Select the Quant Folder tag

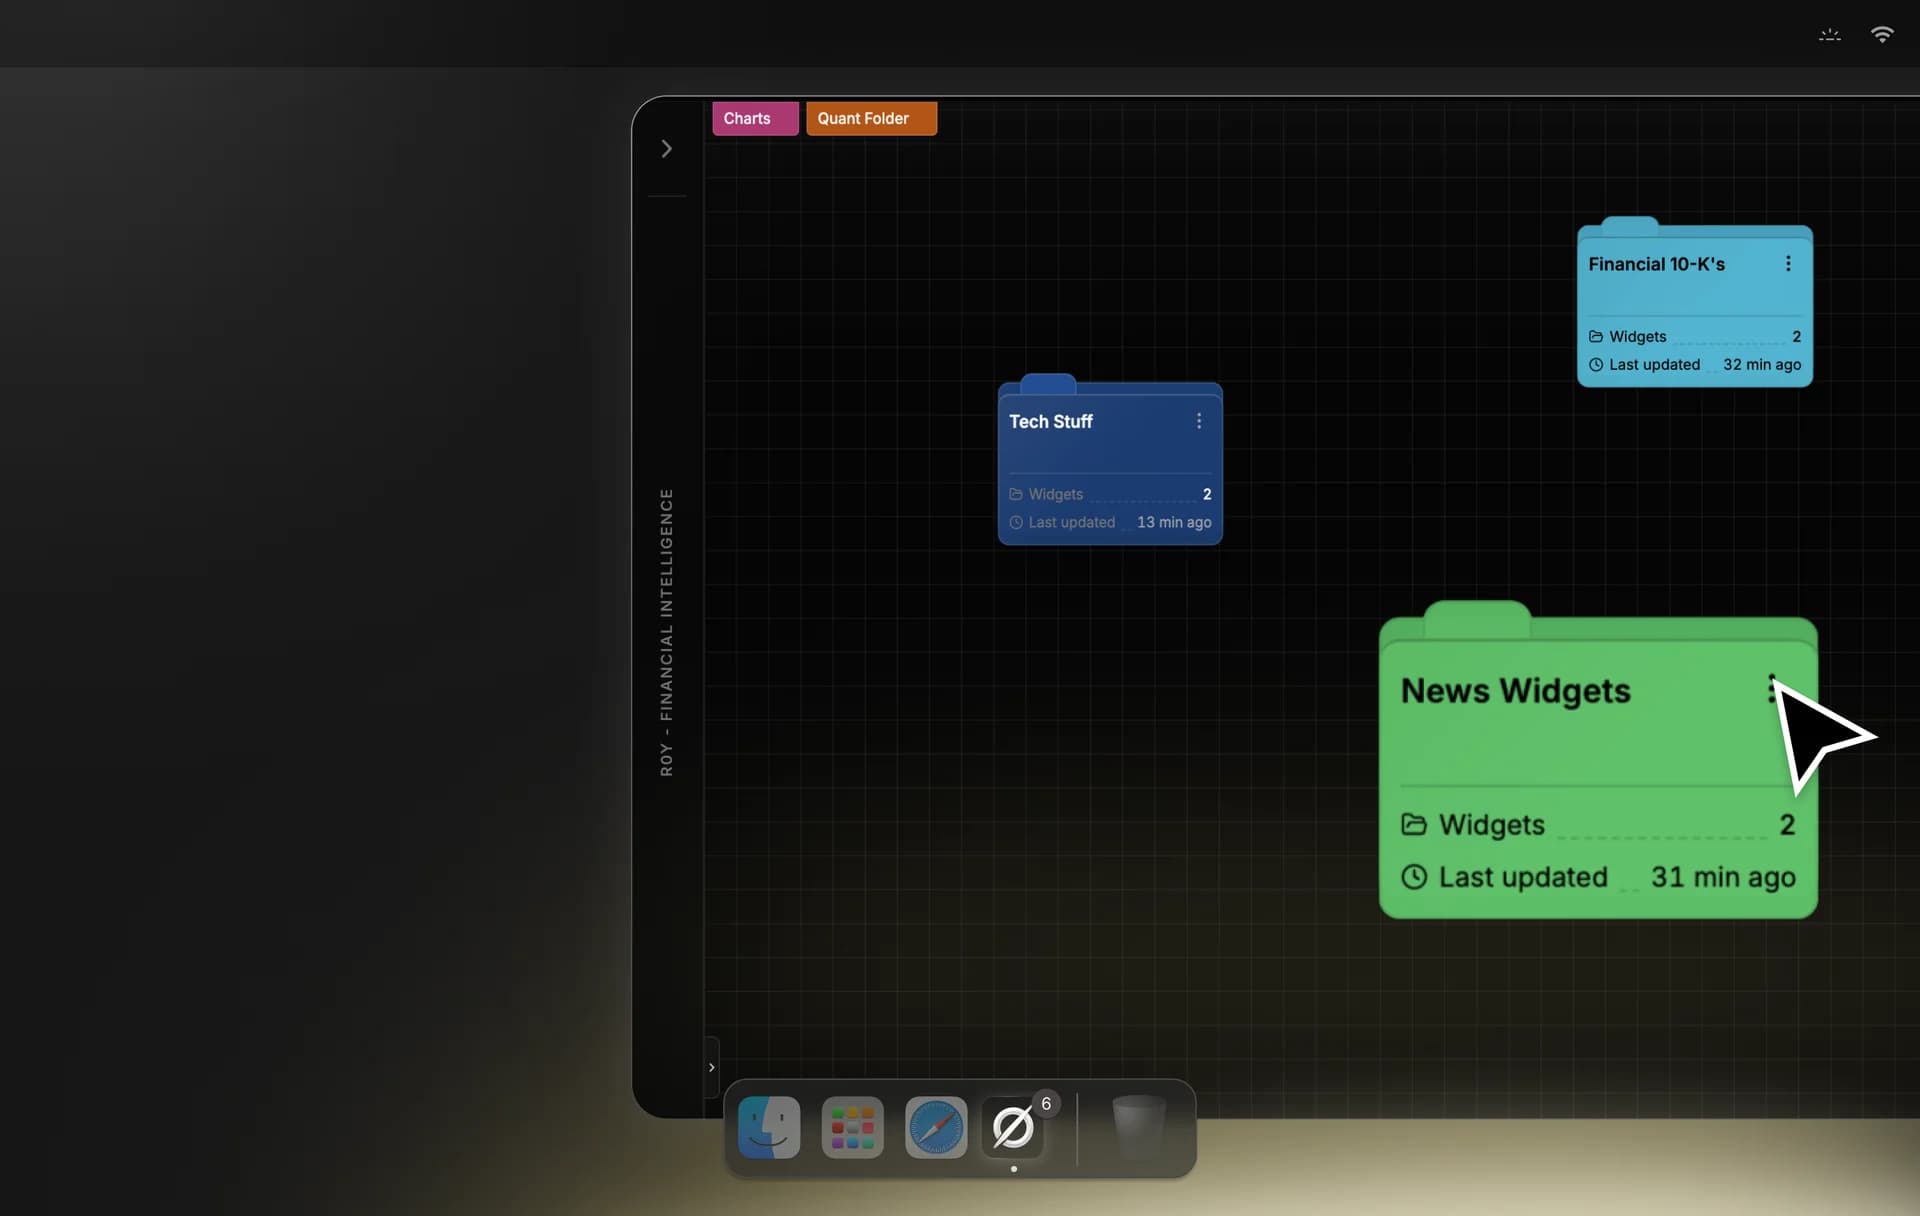(870, 118)
